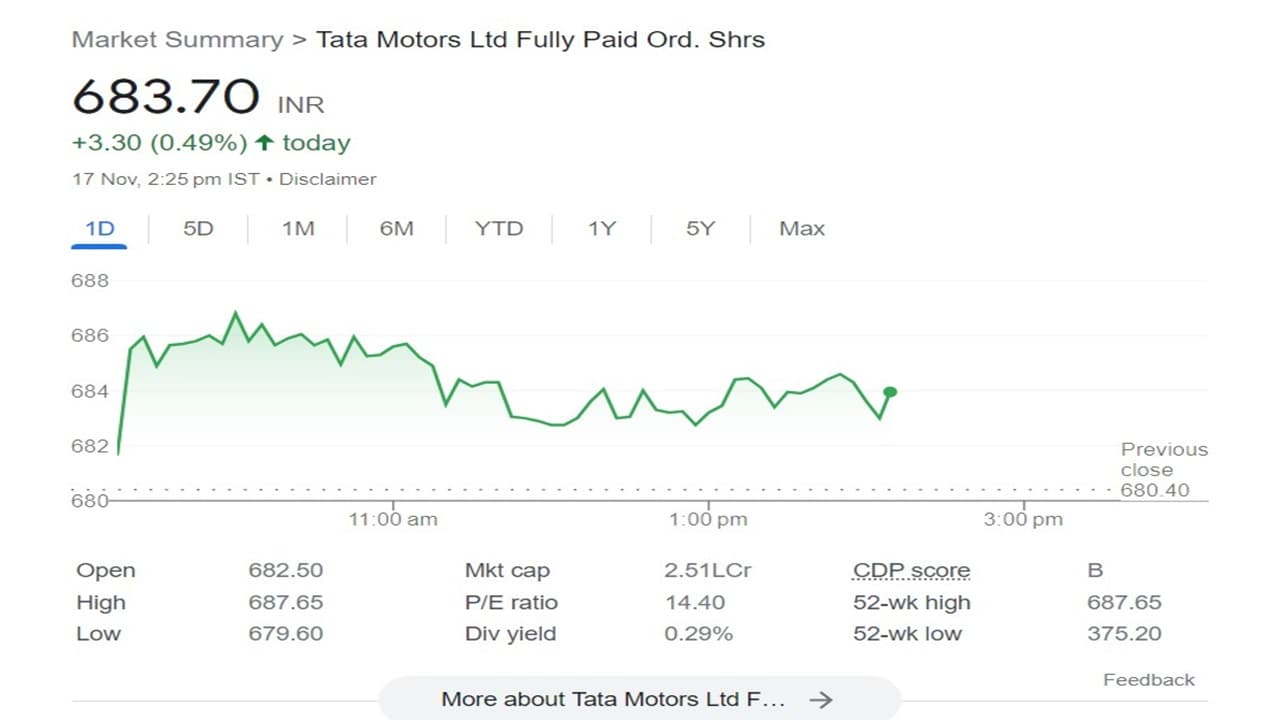The width and height of the screenshot is (1280, 720).
Task: Select the YTD time range
Action: coord(499,229)
